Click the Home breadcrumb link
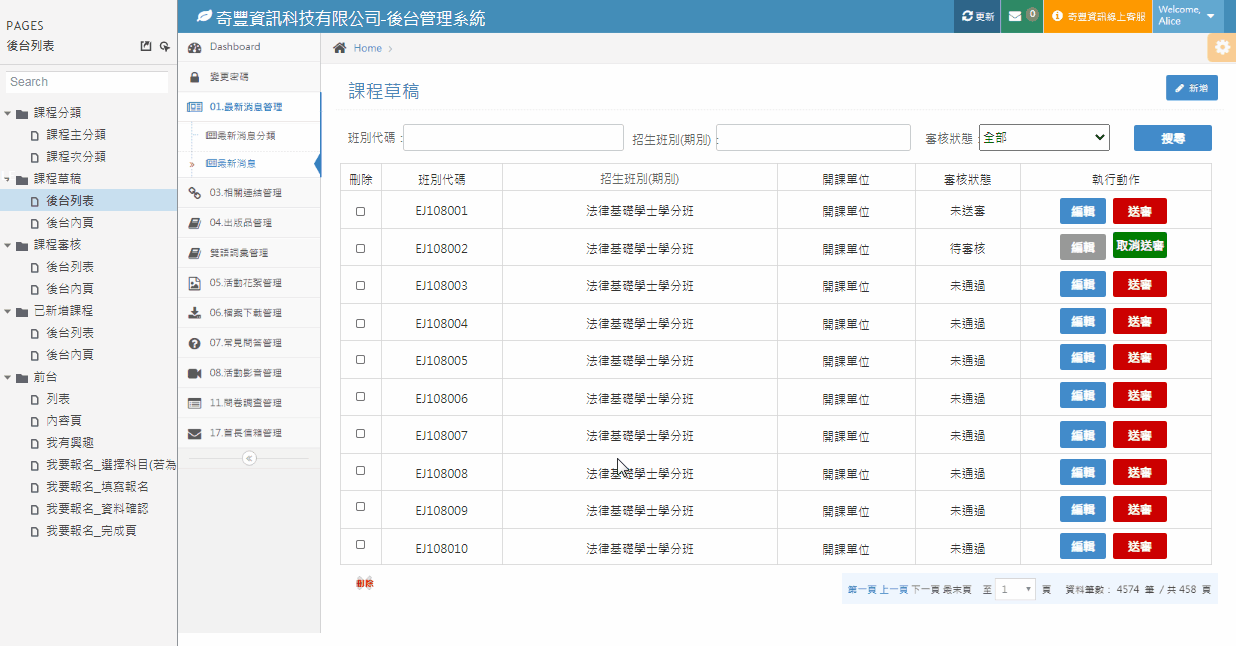 (x=367, y=48)
